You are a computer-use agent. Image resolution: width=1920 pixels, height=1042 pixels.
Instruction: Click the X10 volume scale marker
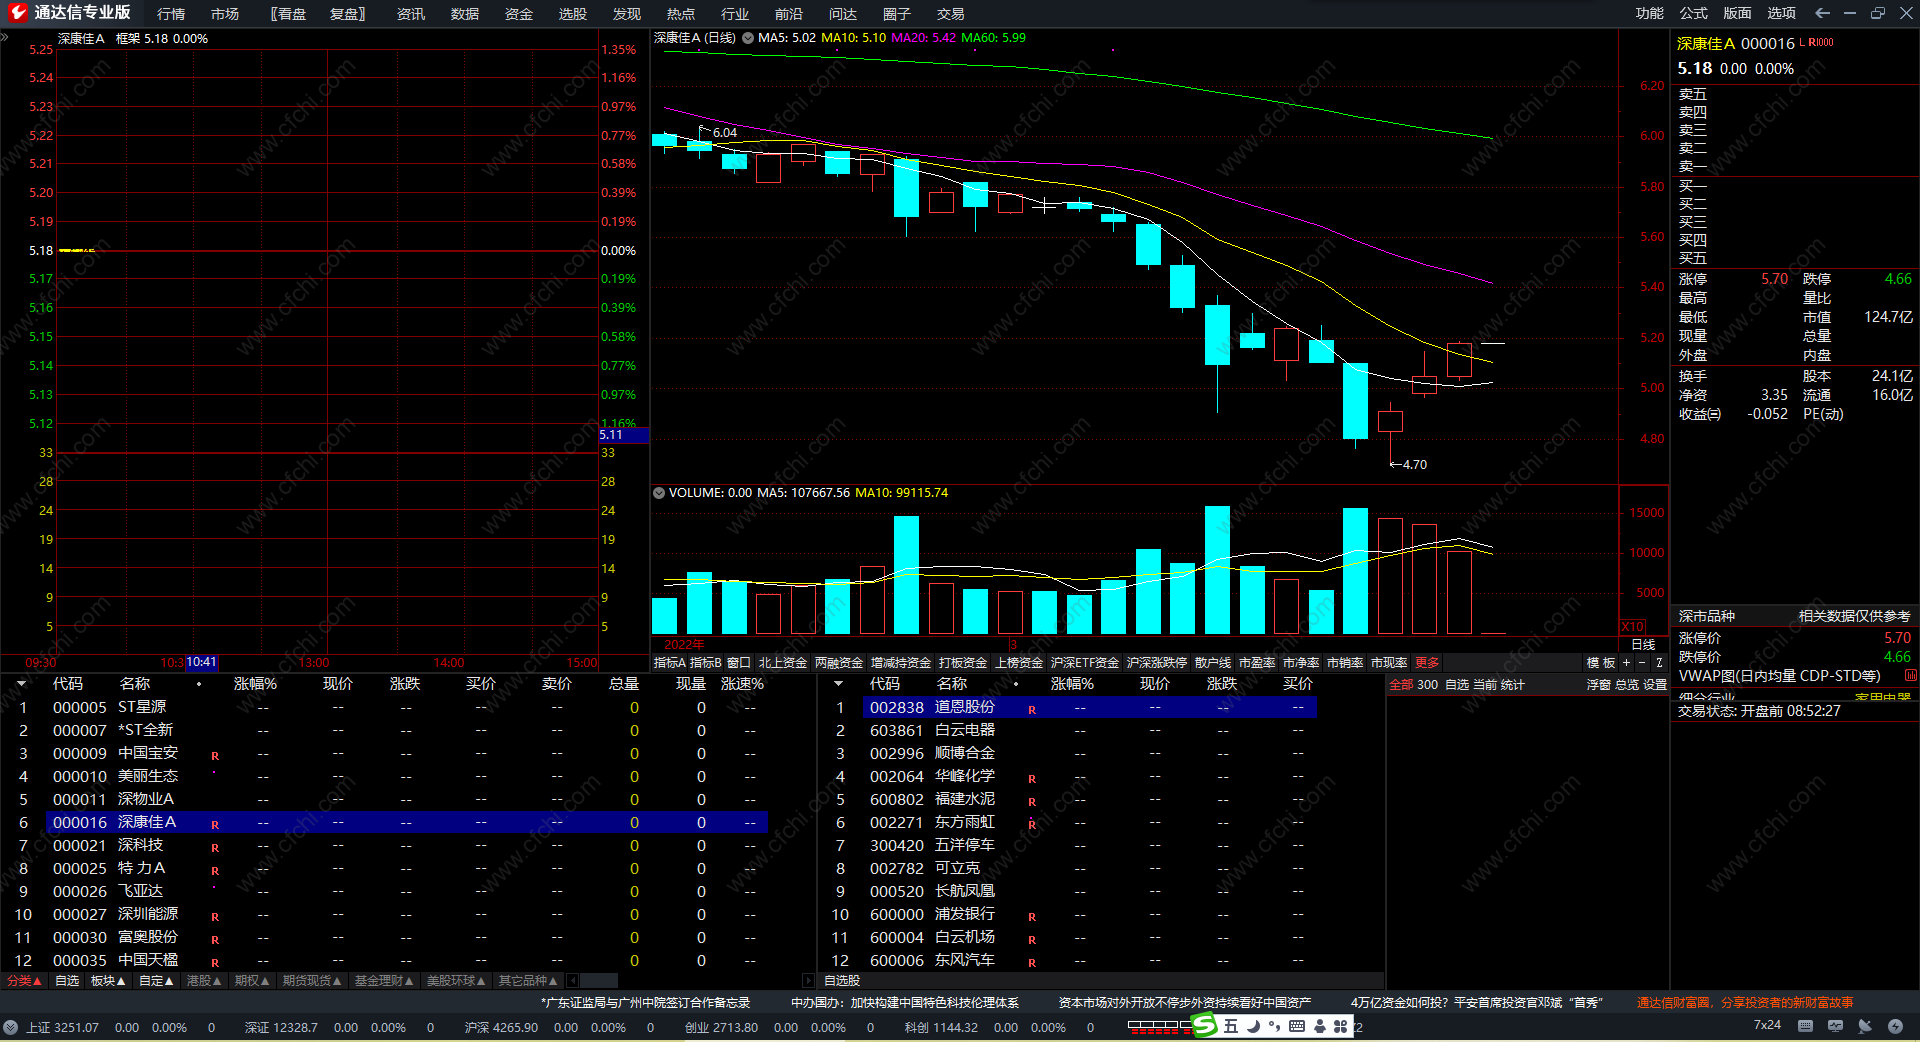pos(1632,627)
